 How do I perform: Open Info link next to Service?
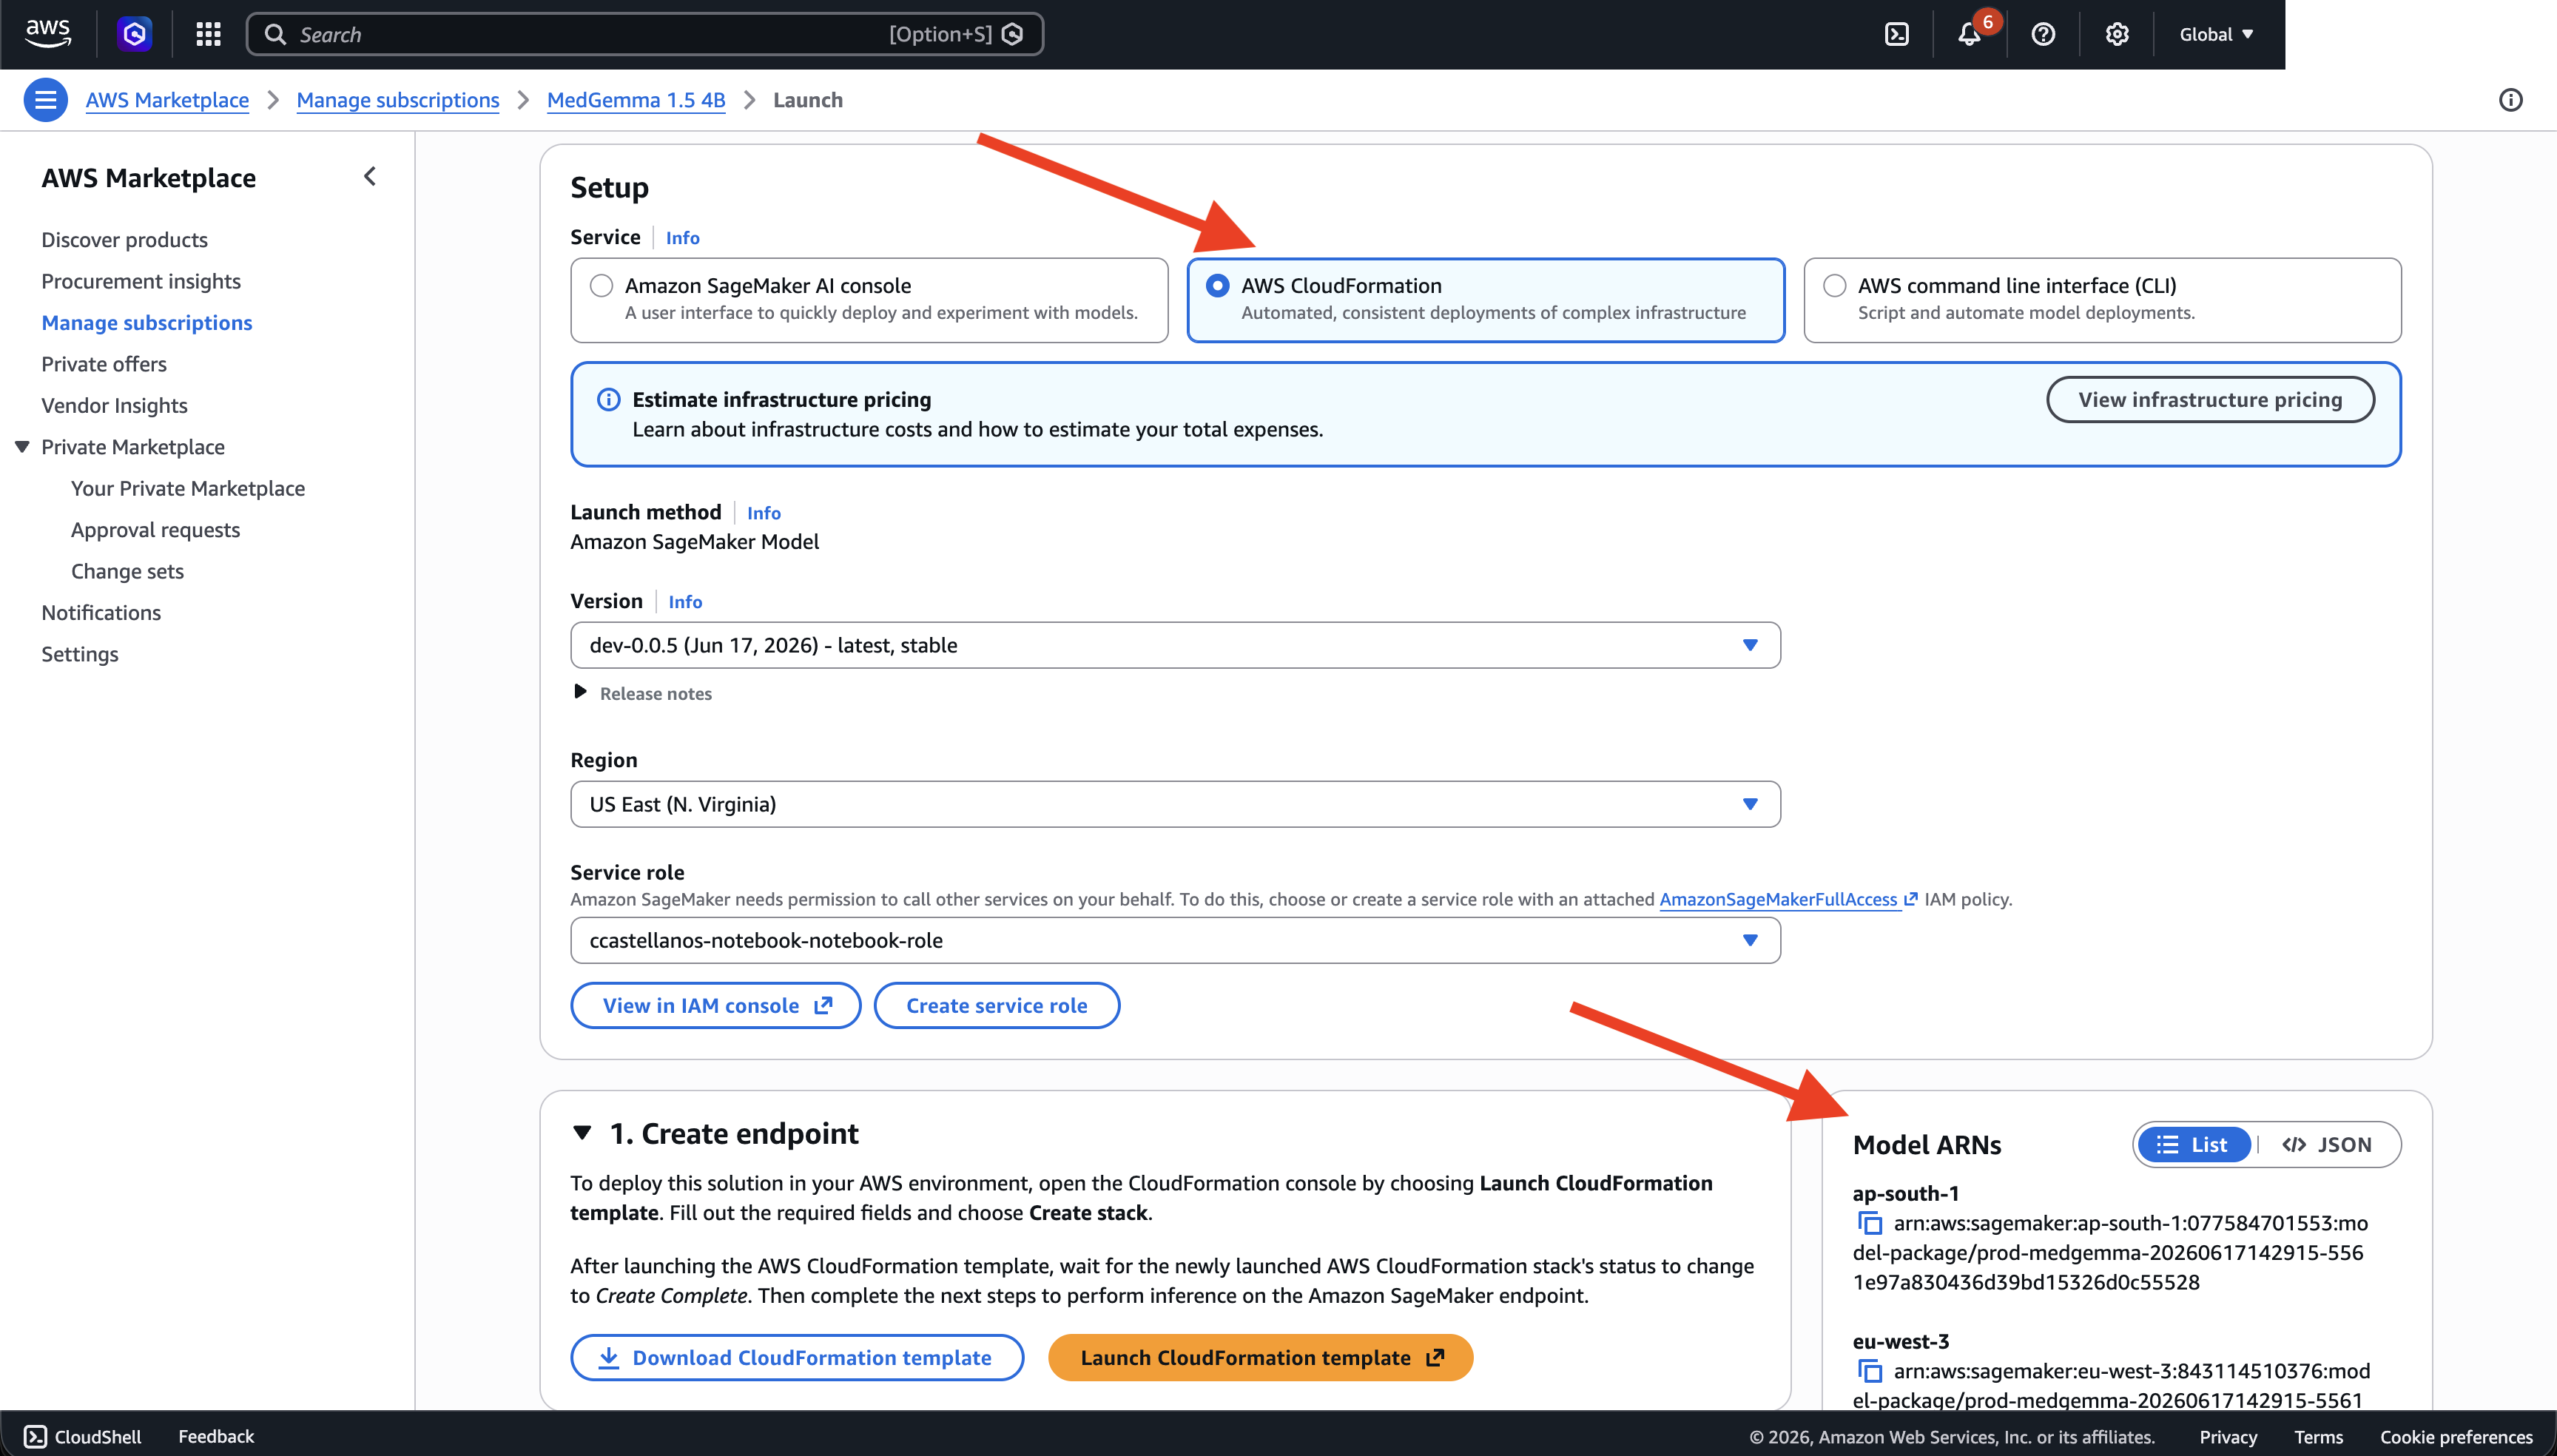(683, 238)
